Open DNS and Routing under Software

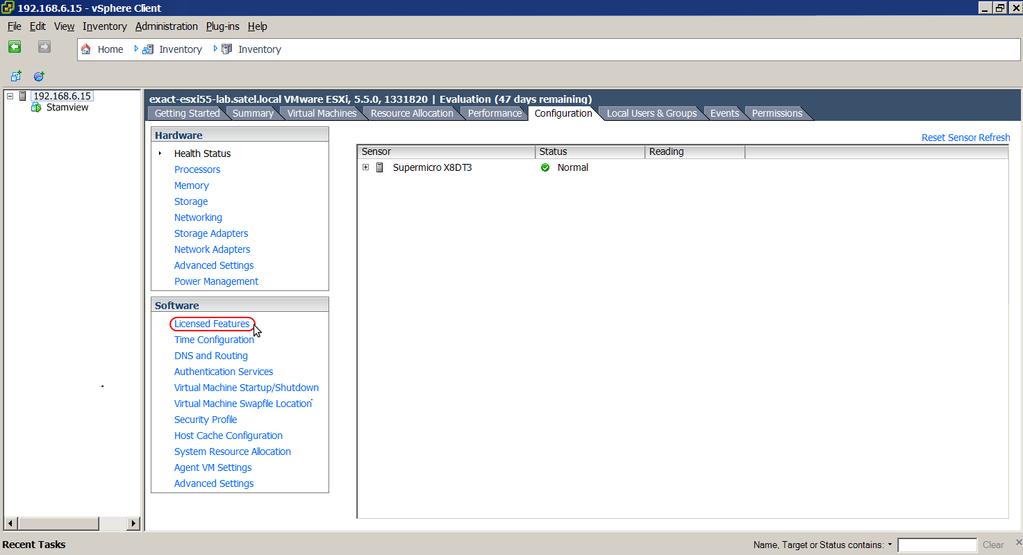pyautogui.click(x=211, y=355)
